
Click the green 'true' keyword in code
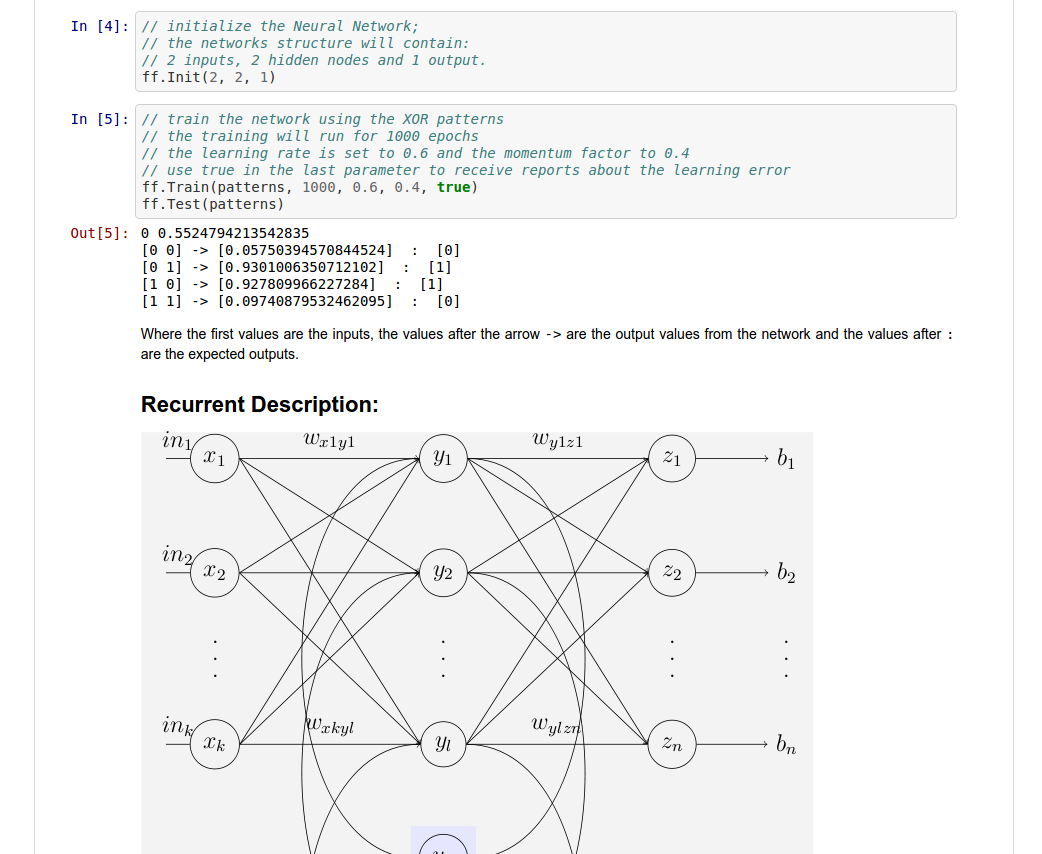(x=453, y=187)
